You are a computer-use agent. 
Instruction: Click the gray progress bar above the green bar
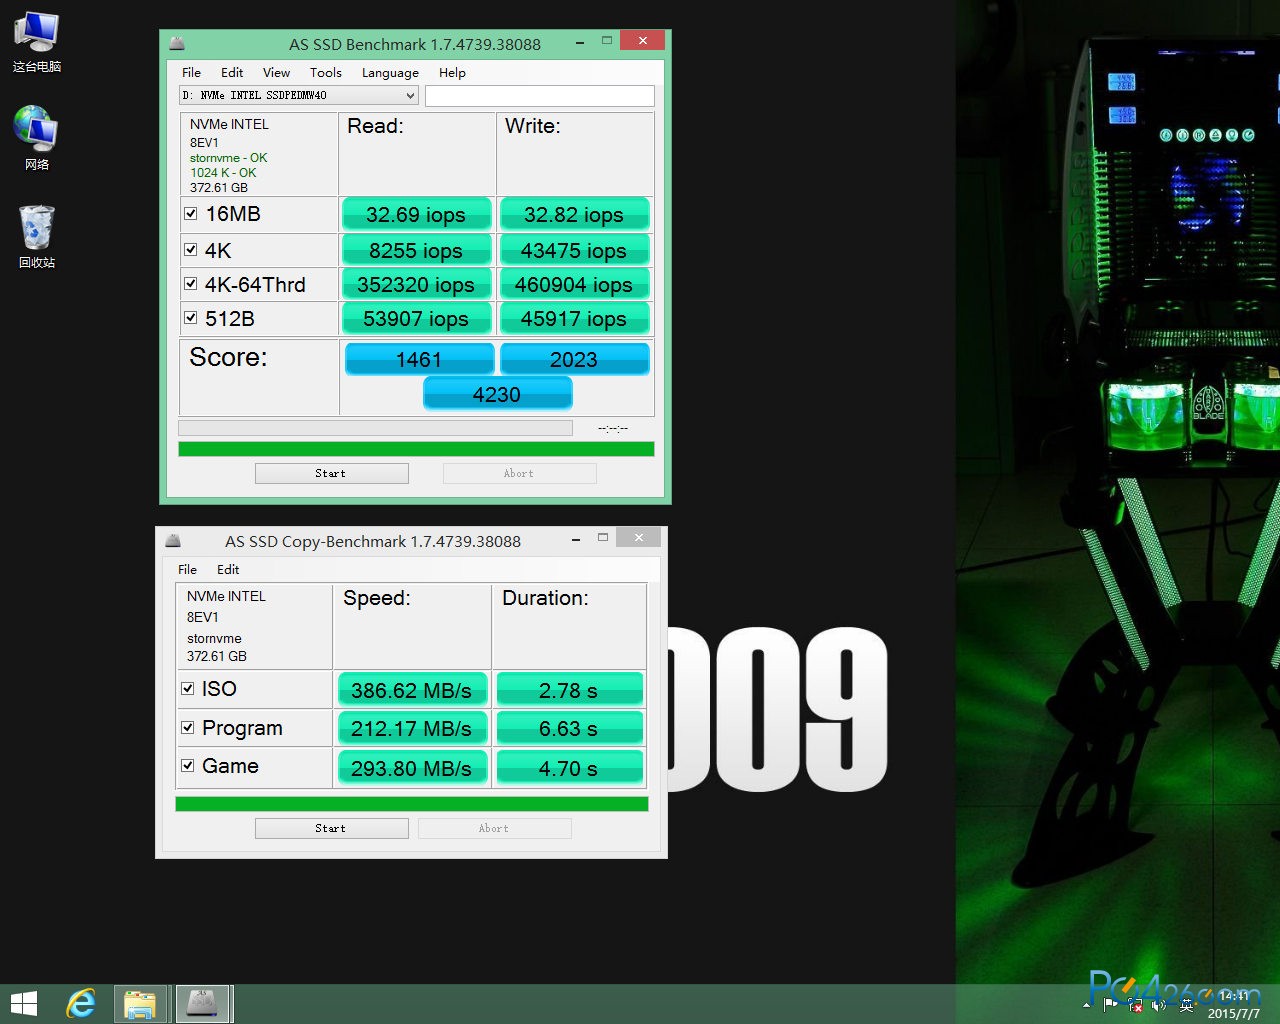click(375, 428)
